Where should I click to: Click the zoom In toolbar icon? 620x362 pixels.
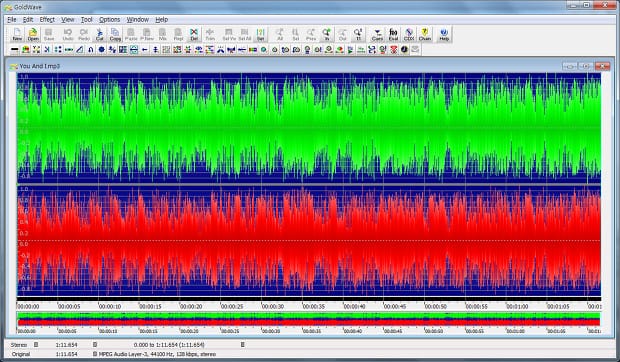pos(326,34)
